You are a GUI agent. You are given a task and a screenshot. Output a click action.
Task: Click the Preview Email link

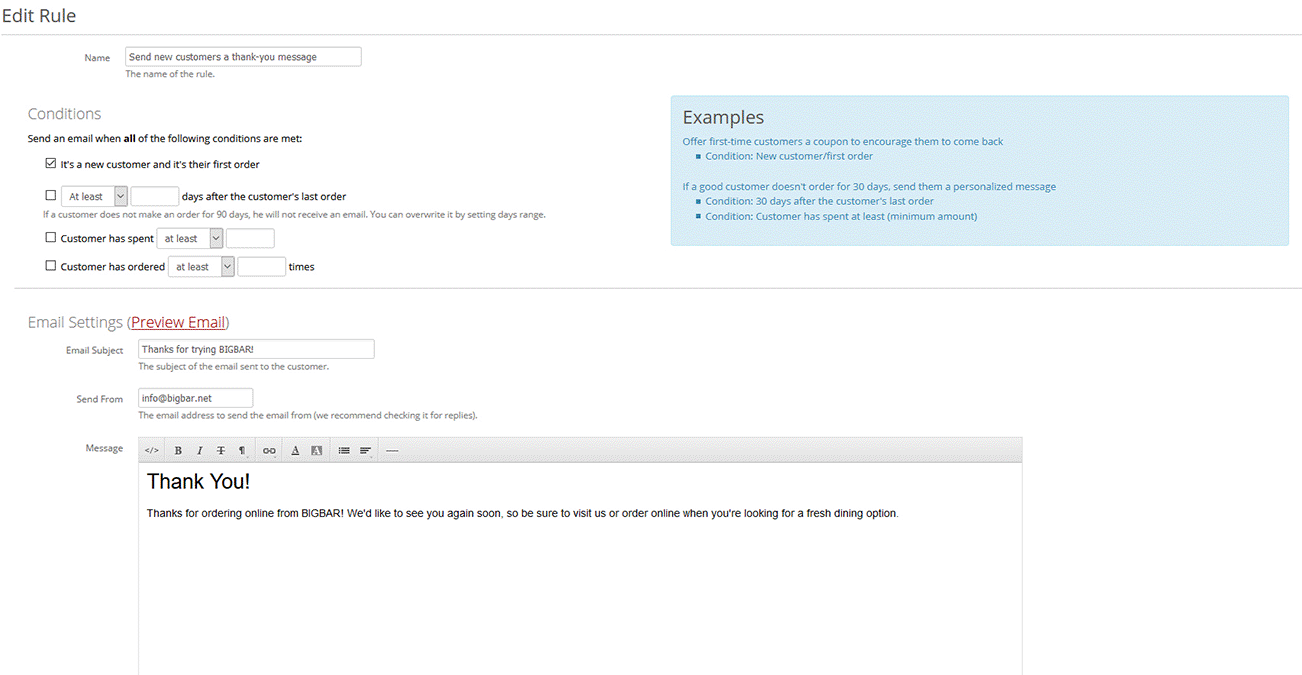[x=178, y=322]
